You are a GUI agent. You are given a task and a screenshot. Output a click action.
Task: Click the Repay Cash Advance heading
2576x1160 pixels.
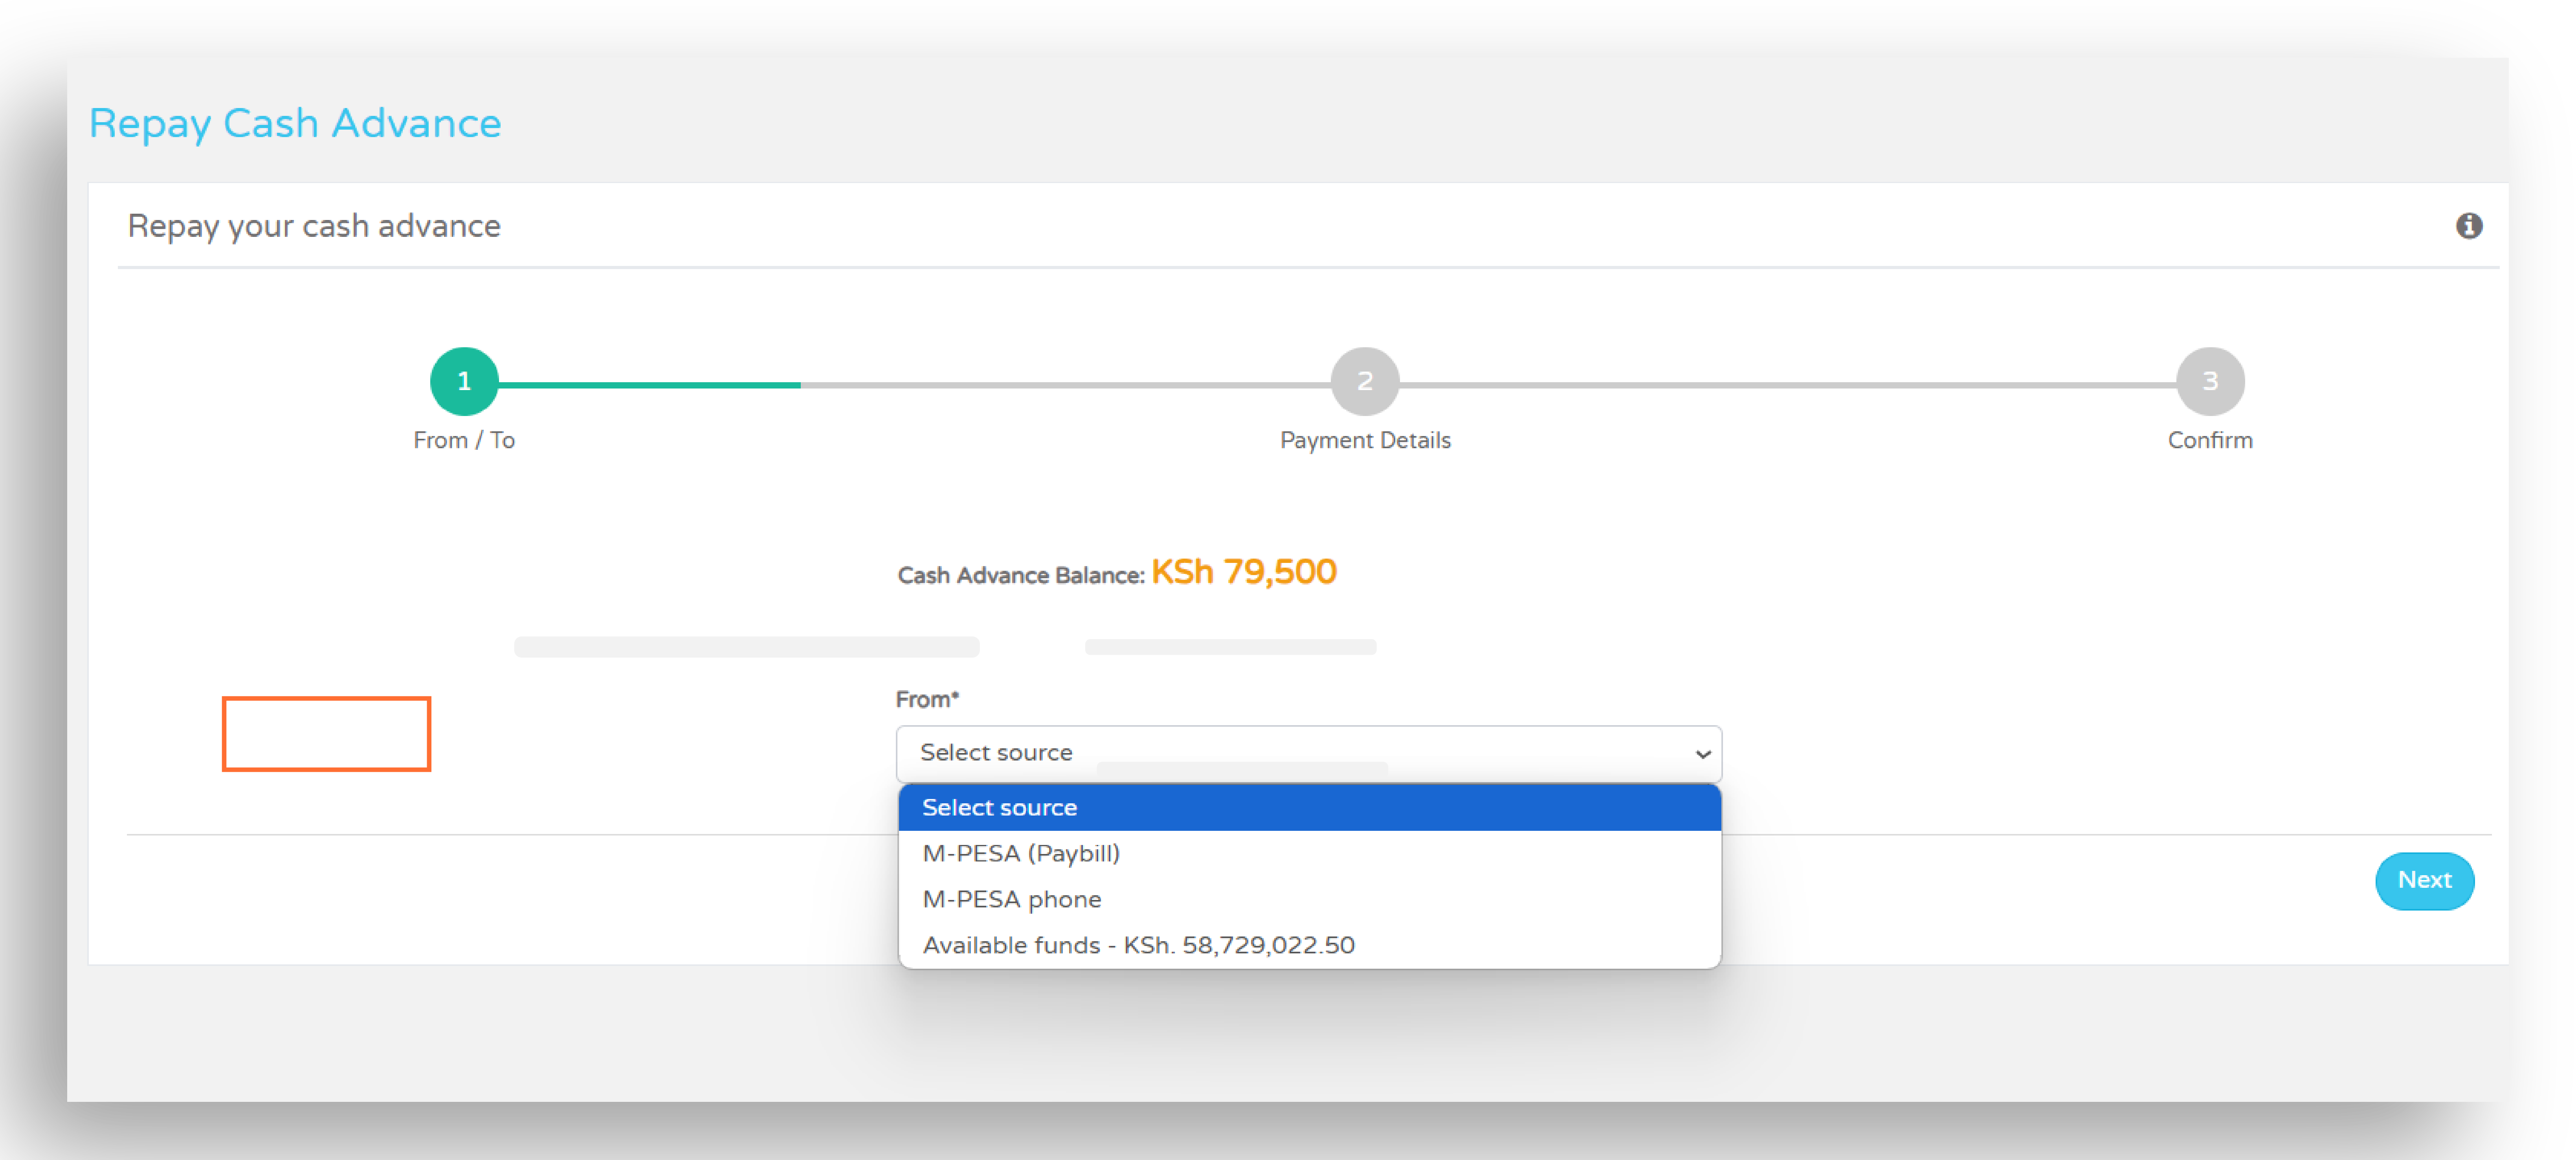click(x=295, y=122)
